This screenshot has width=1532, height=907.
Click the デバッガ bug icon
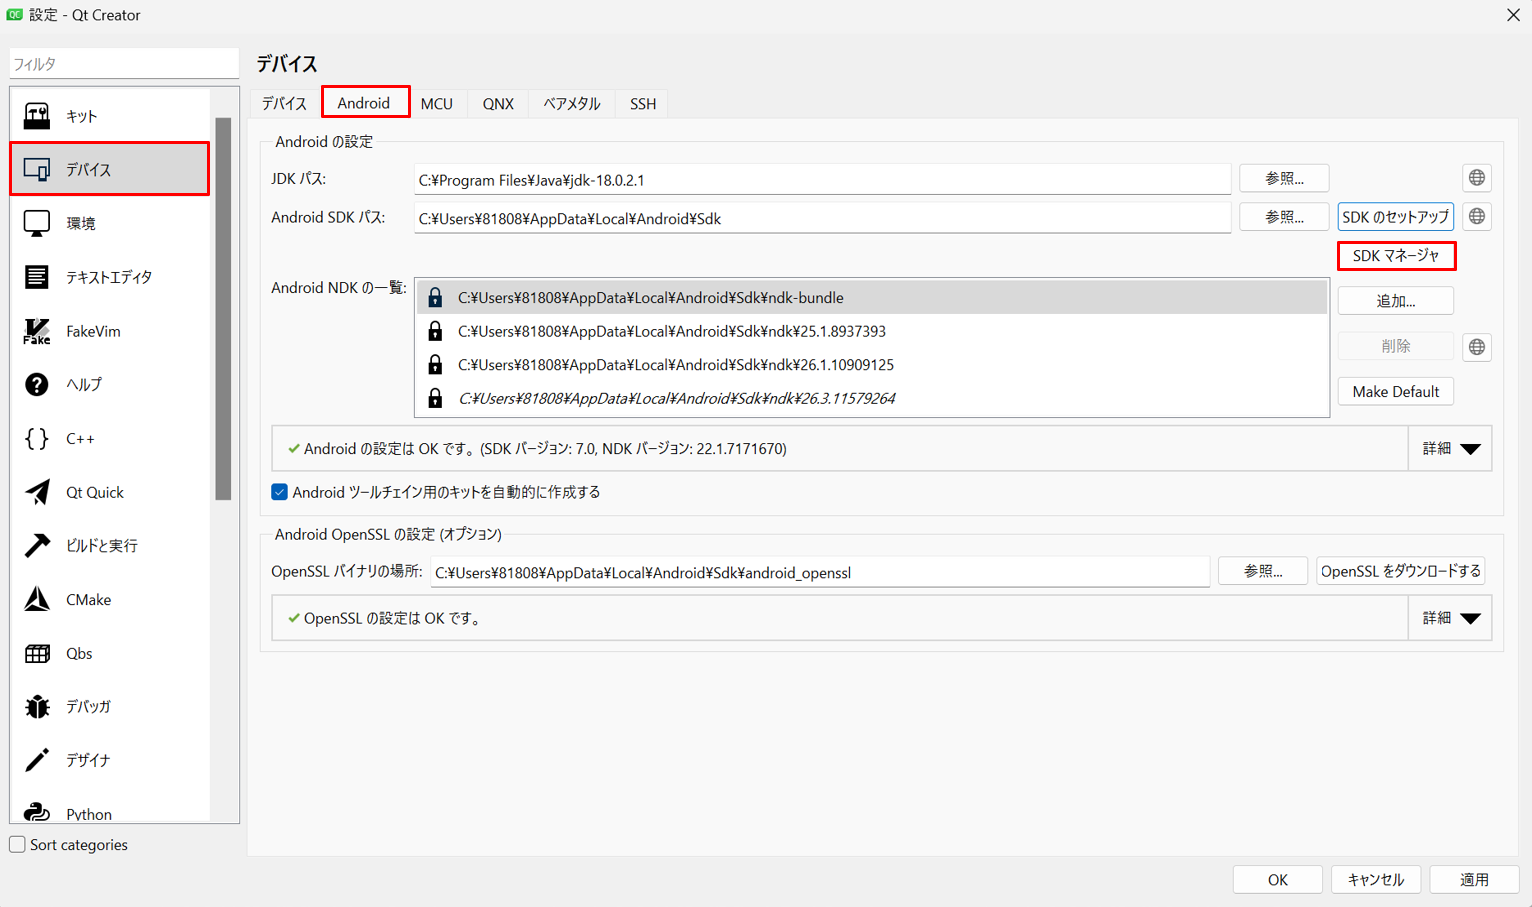[37, 706]
